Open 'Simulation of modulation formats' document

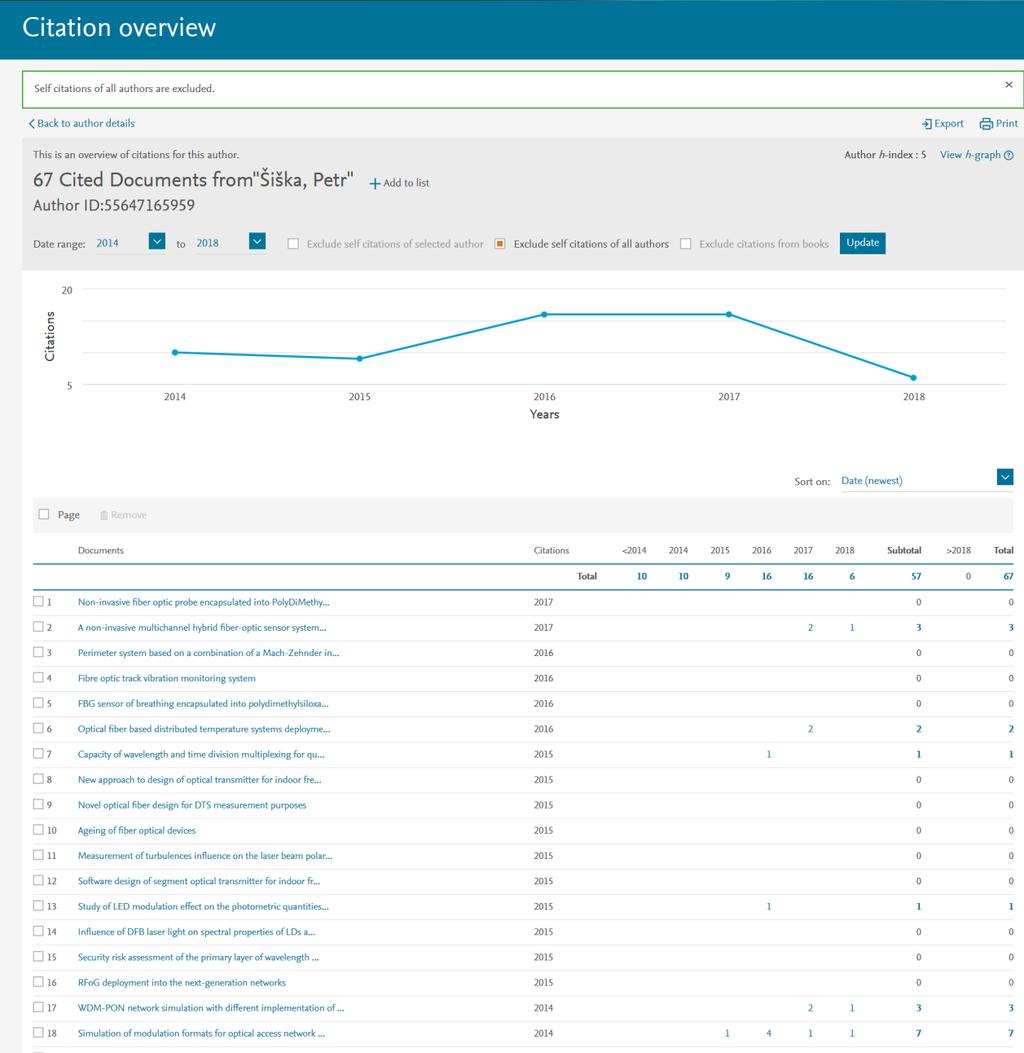(201, 1034)
